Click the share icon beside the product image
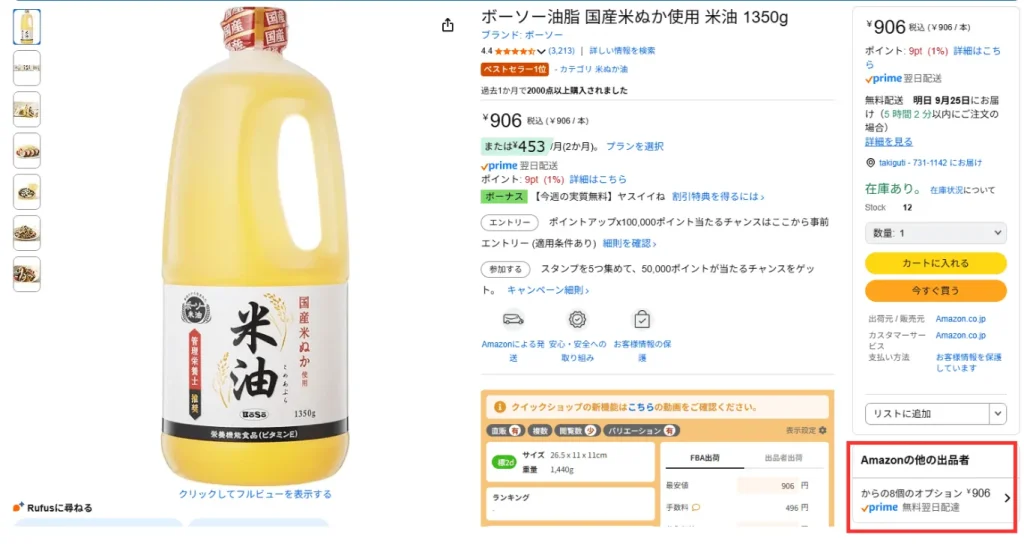Viewport: 1024px width, 549px height. [x=448, y=26]
